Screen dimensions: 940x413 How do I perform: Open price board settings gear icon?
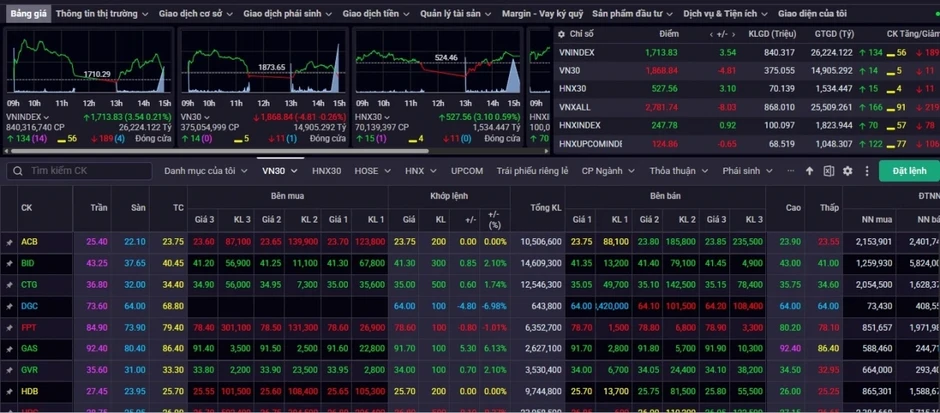point(848,171)
